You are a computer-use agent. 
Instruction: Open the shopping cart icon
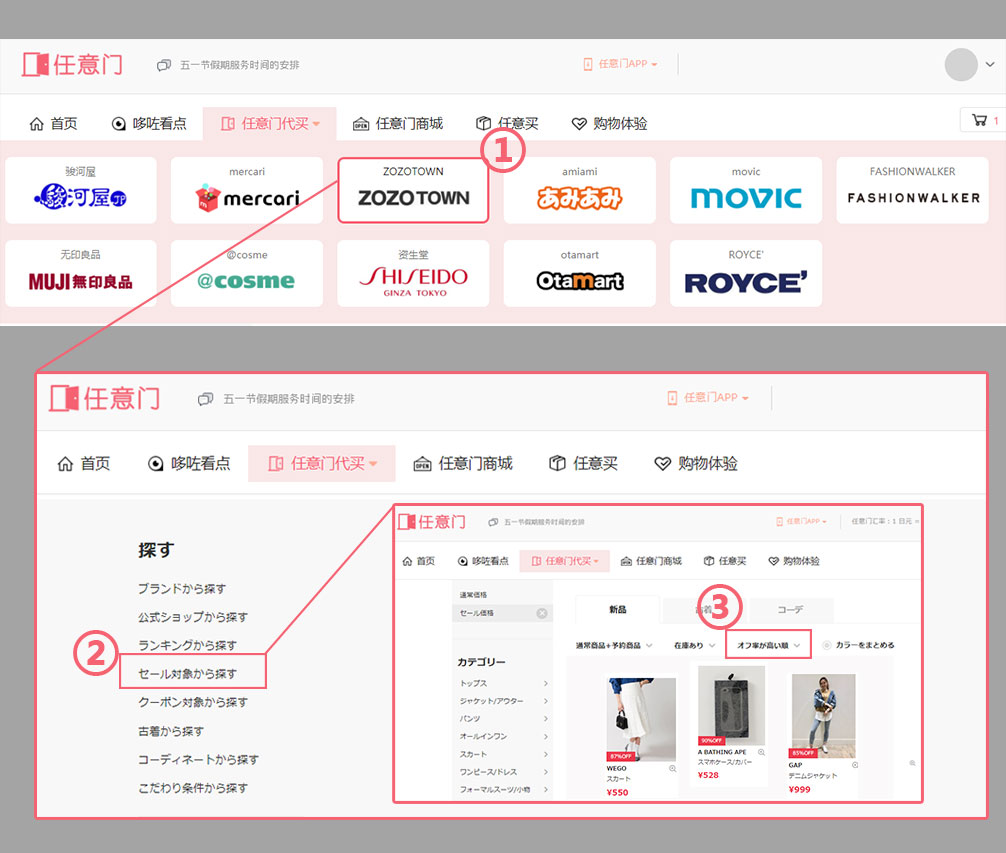[979, 120]
